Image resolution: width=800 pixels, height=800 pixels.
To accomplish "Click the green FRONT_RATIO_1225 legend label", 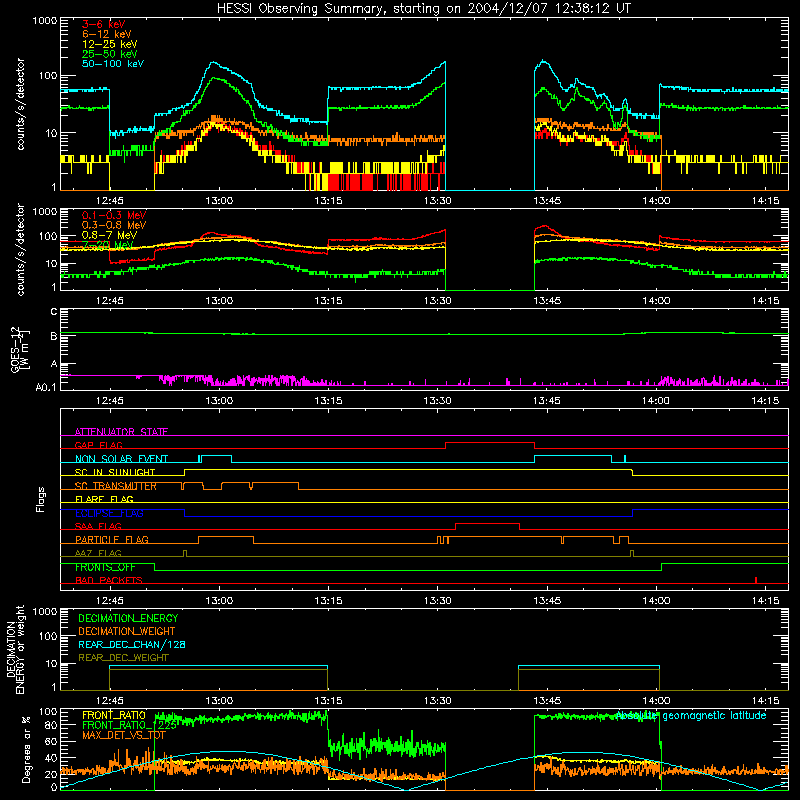I will pos(129,725).
